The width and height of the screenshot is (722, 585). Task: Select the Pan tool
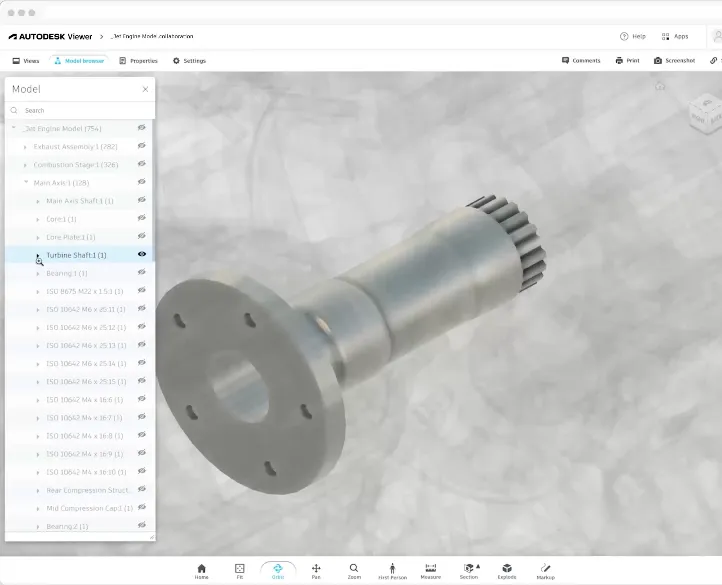pyautogui.click(x=316, y=571)
